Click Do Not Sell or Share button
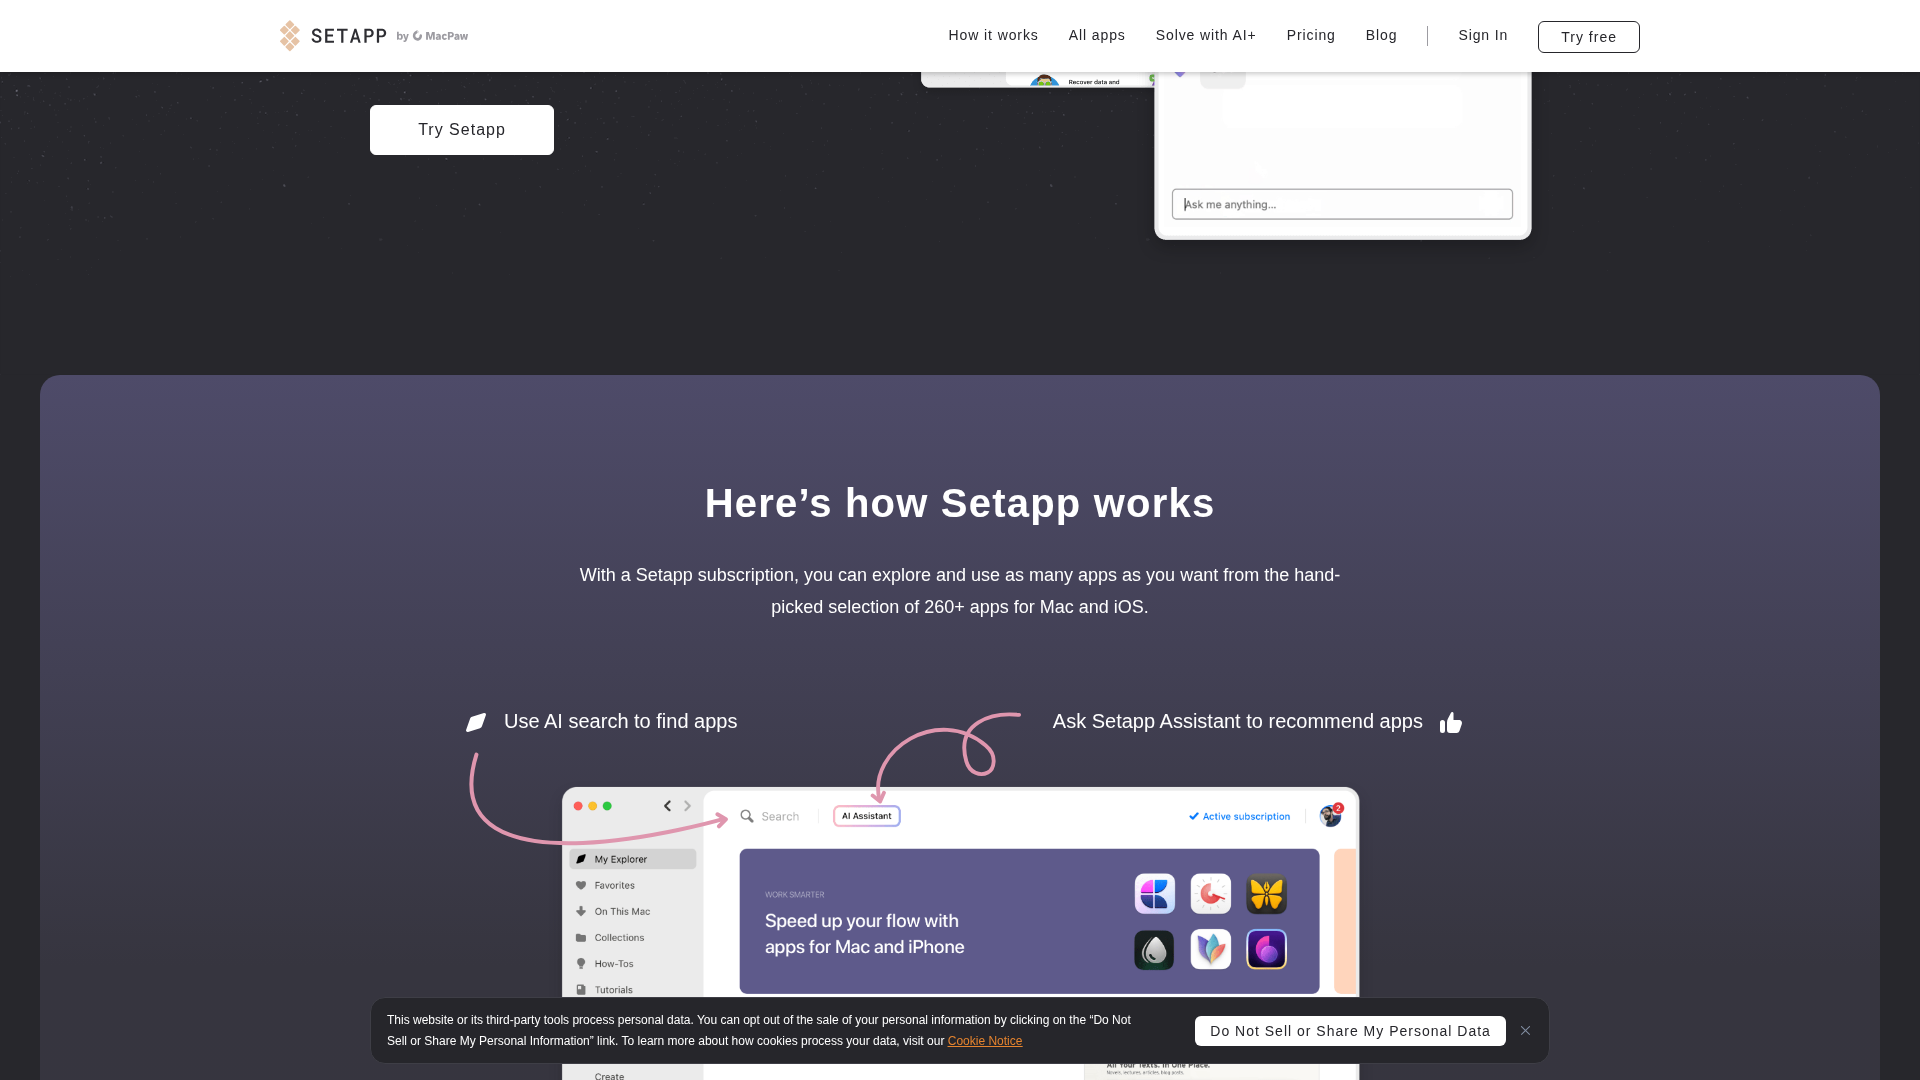 click(x=1349, y=1031)
